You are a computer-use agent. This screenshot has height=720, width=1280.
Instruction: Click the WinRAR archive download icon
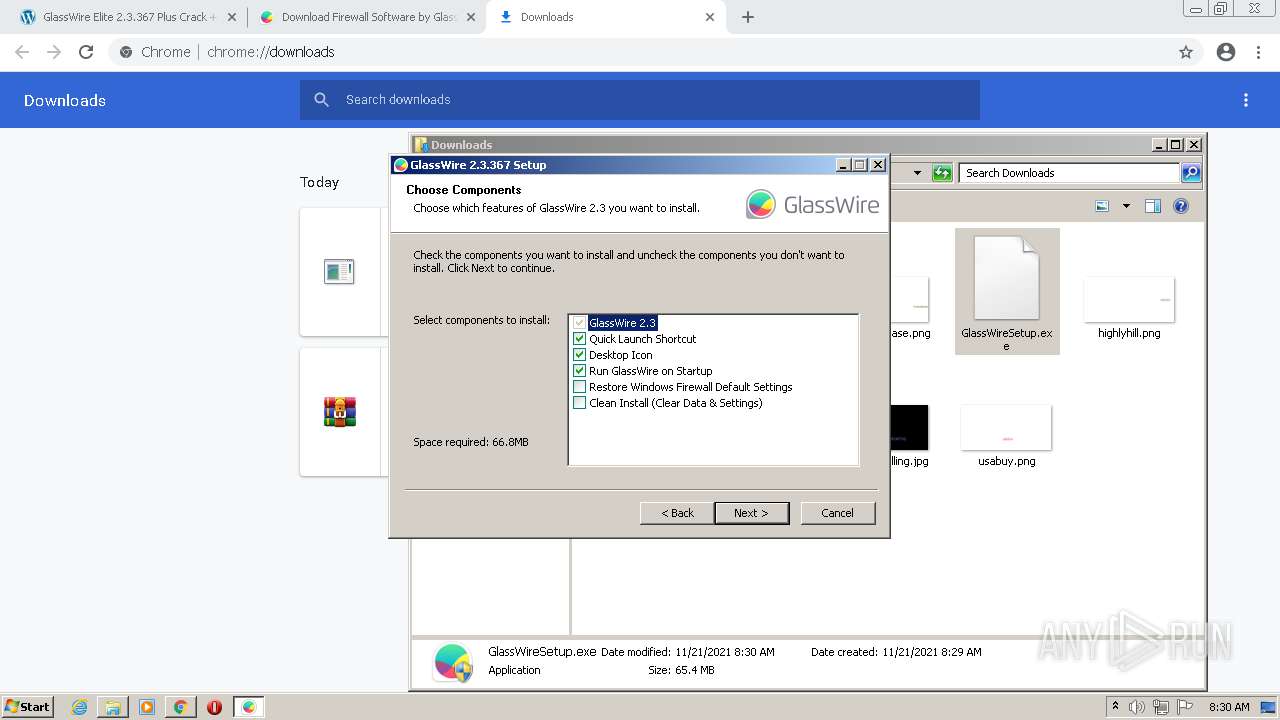[x=340, y=411]
